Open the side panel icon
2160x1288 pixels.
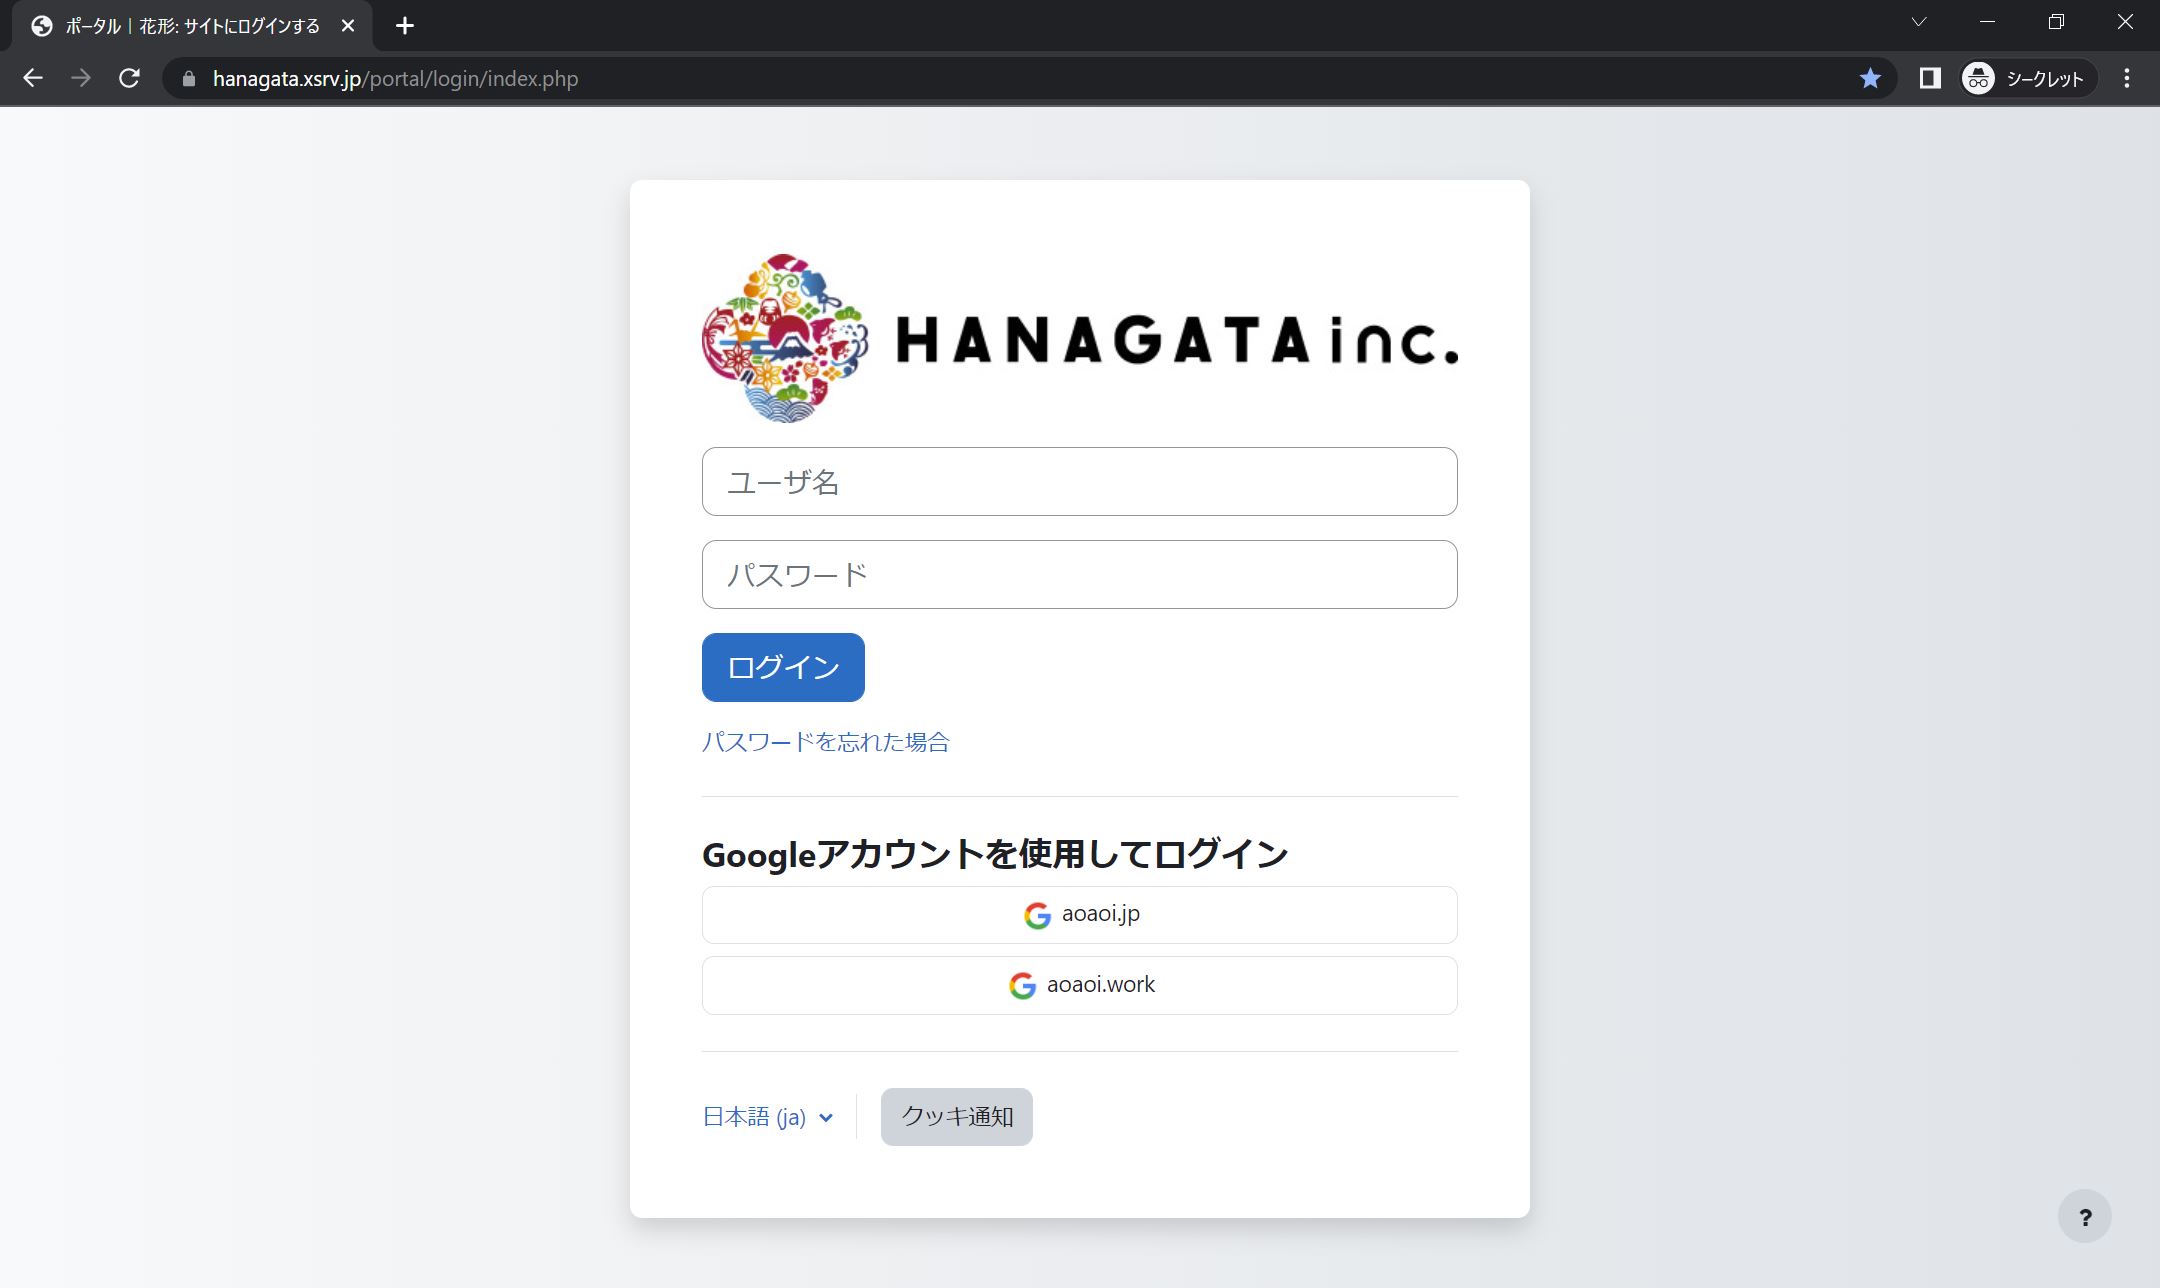pos(1930,78)
